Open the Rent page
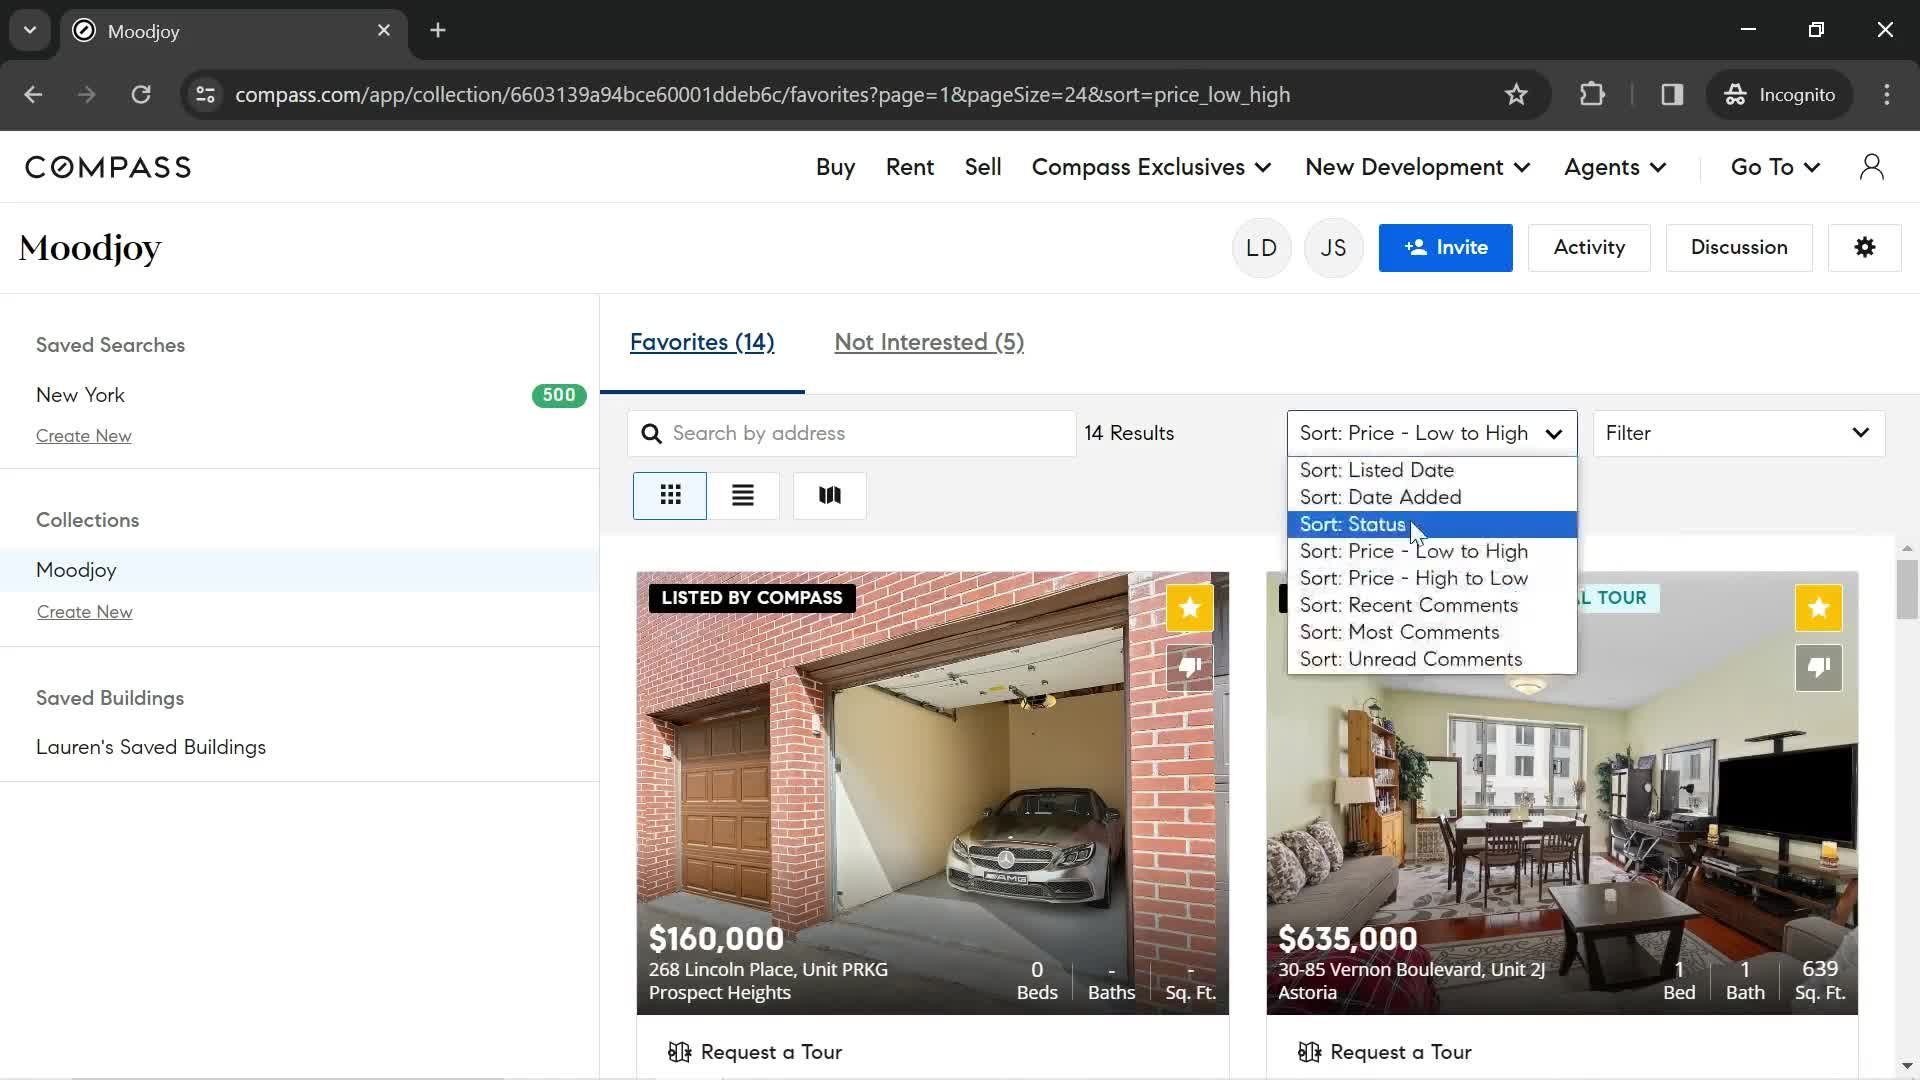This screenshot has height=1080, width=1920. [909, 167]
